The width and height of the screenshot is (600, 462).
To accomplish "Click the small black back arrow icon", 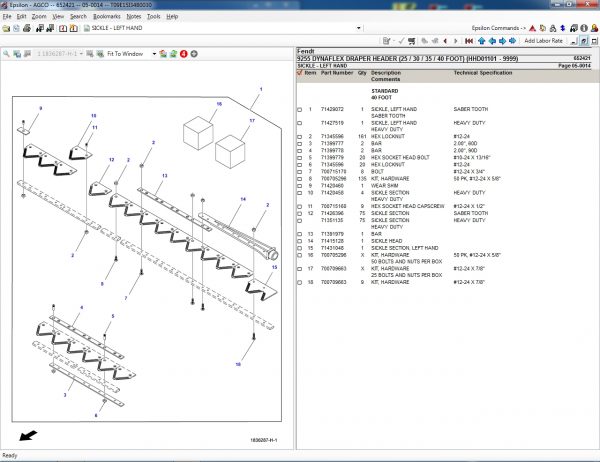I will [445, 41].
